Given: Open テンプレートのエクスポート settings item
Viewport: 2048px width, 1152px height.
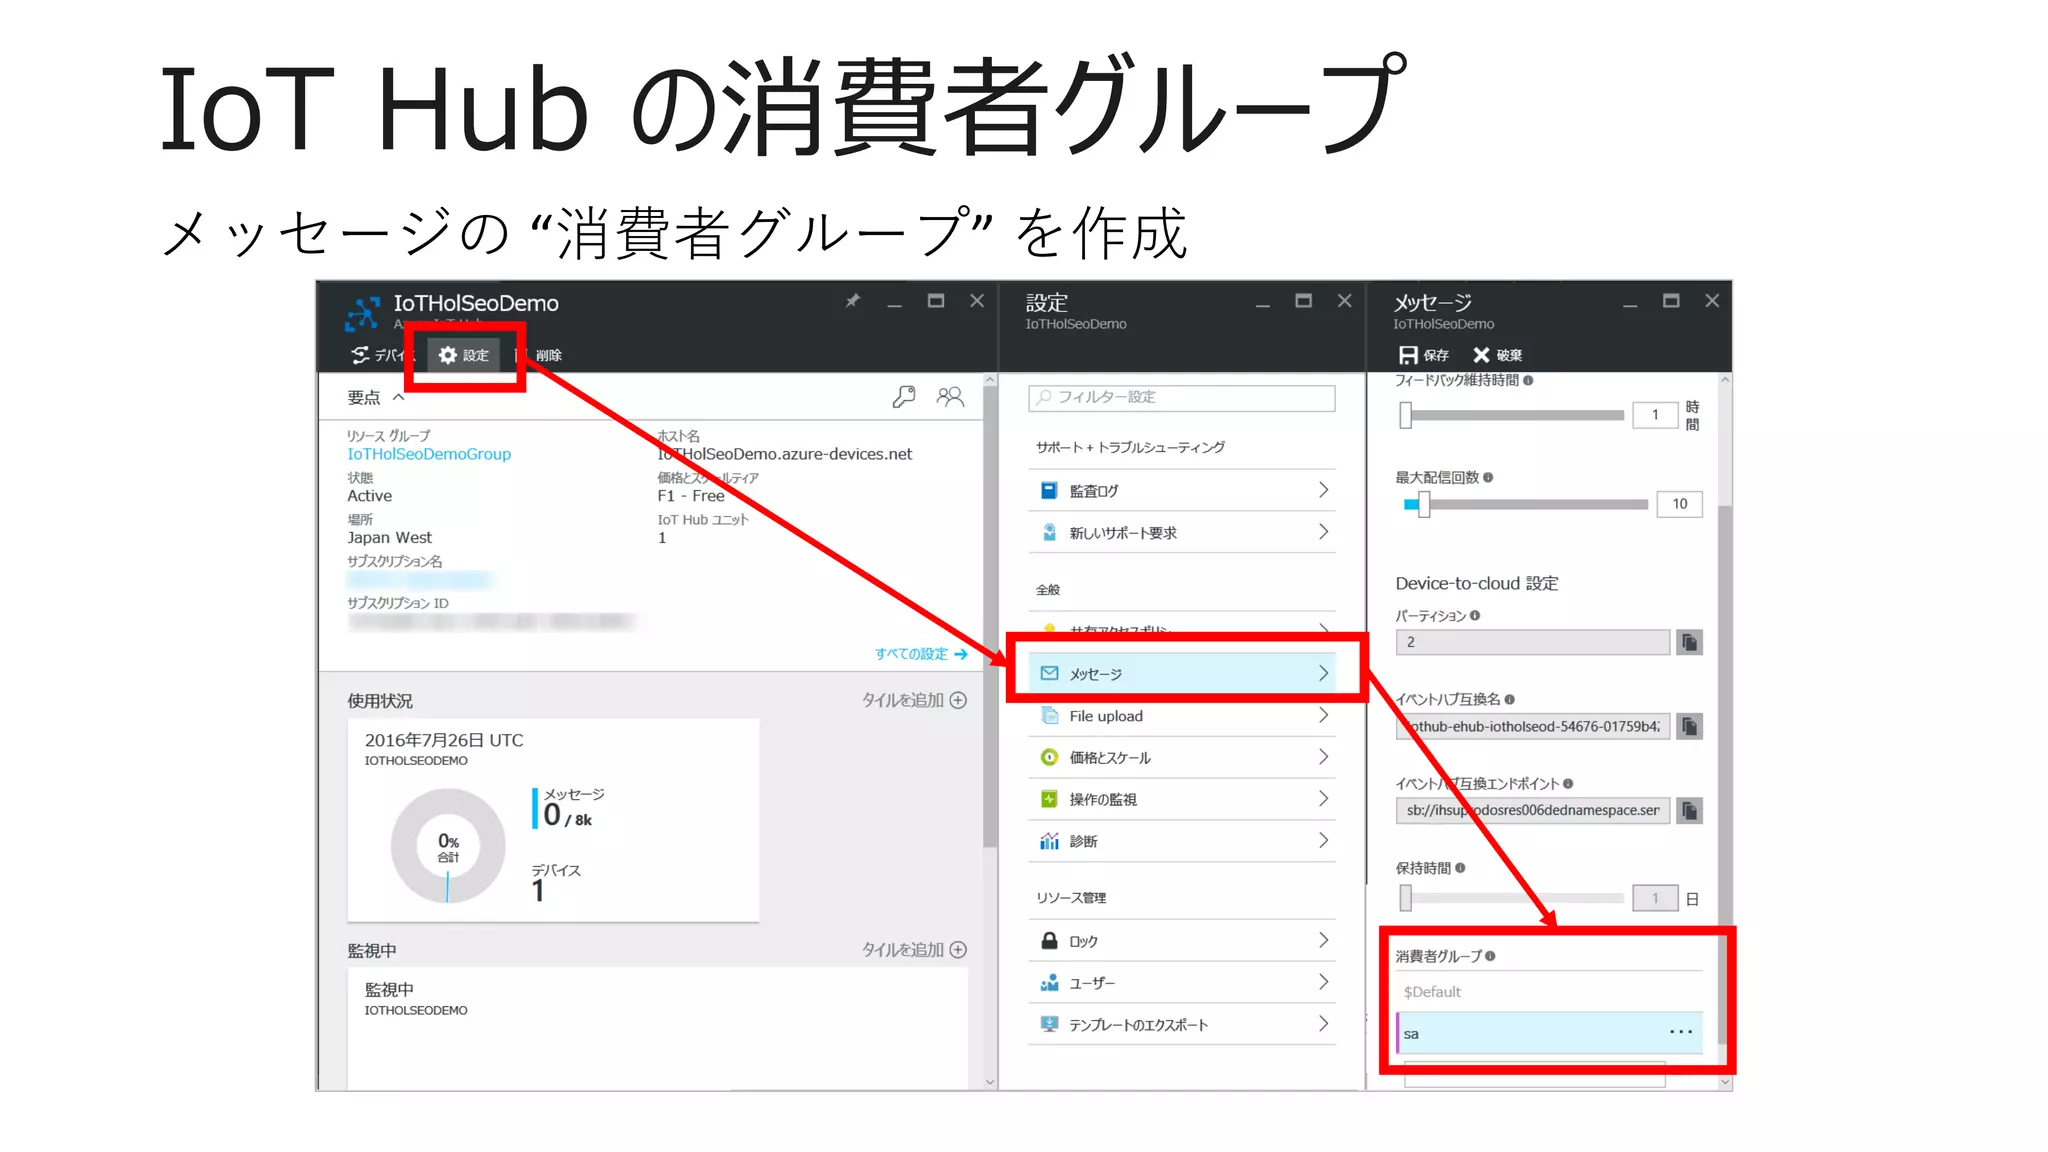Looking at the screenshot, I should [x=1182, y=1025].
